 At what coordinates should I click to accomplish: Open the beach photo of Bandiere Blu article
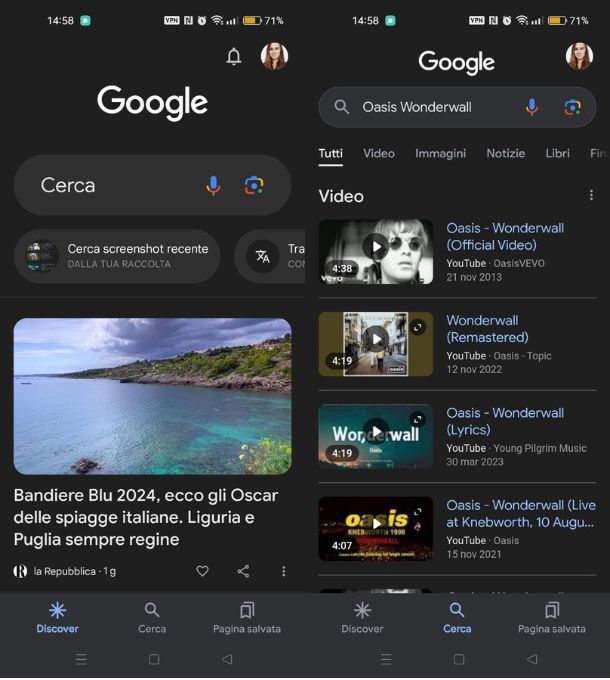[153, 396]
